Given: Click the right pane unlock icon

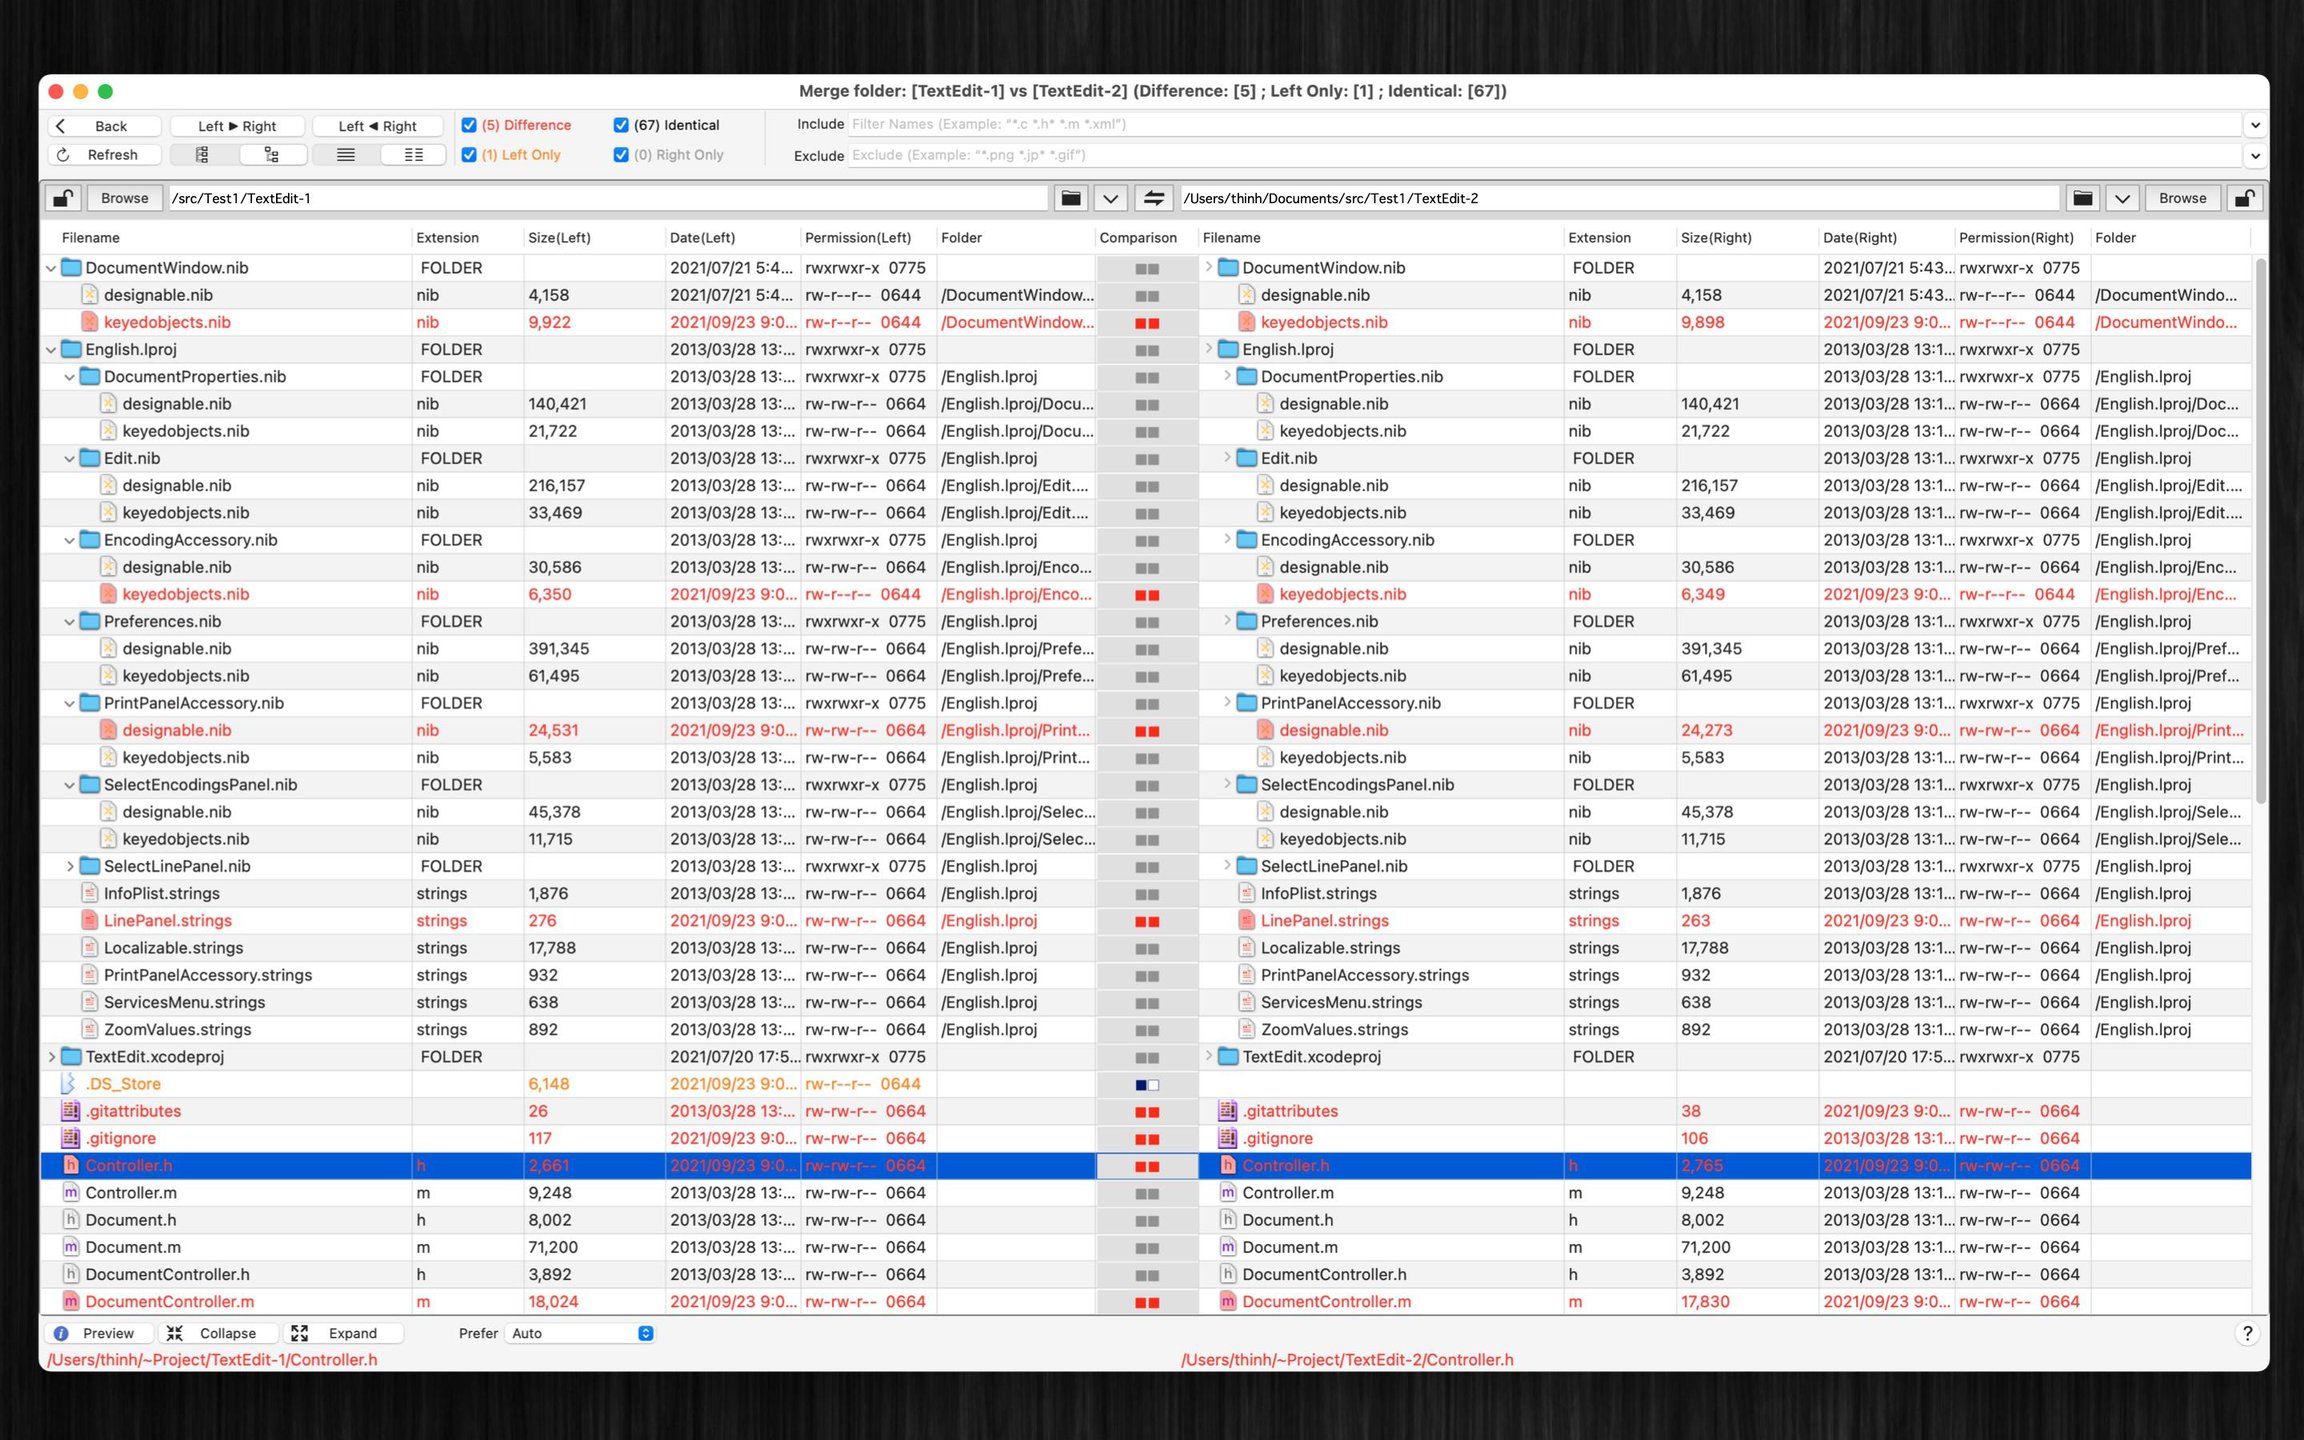Looking at the screenshot, I should click(x=2243, y=198).
